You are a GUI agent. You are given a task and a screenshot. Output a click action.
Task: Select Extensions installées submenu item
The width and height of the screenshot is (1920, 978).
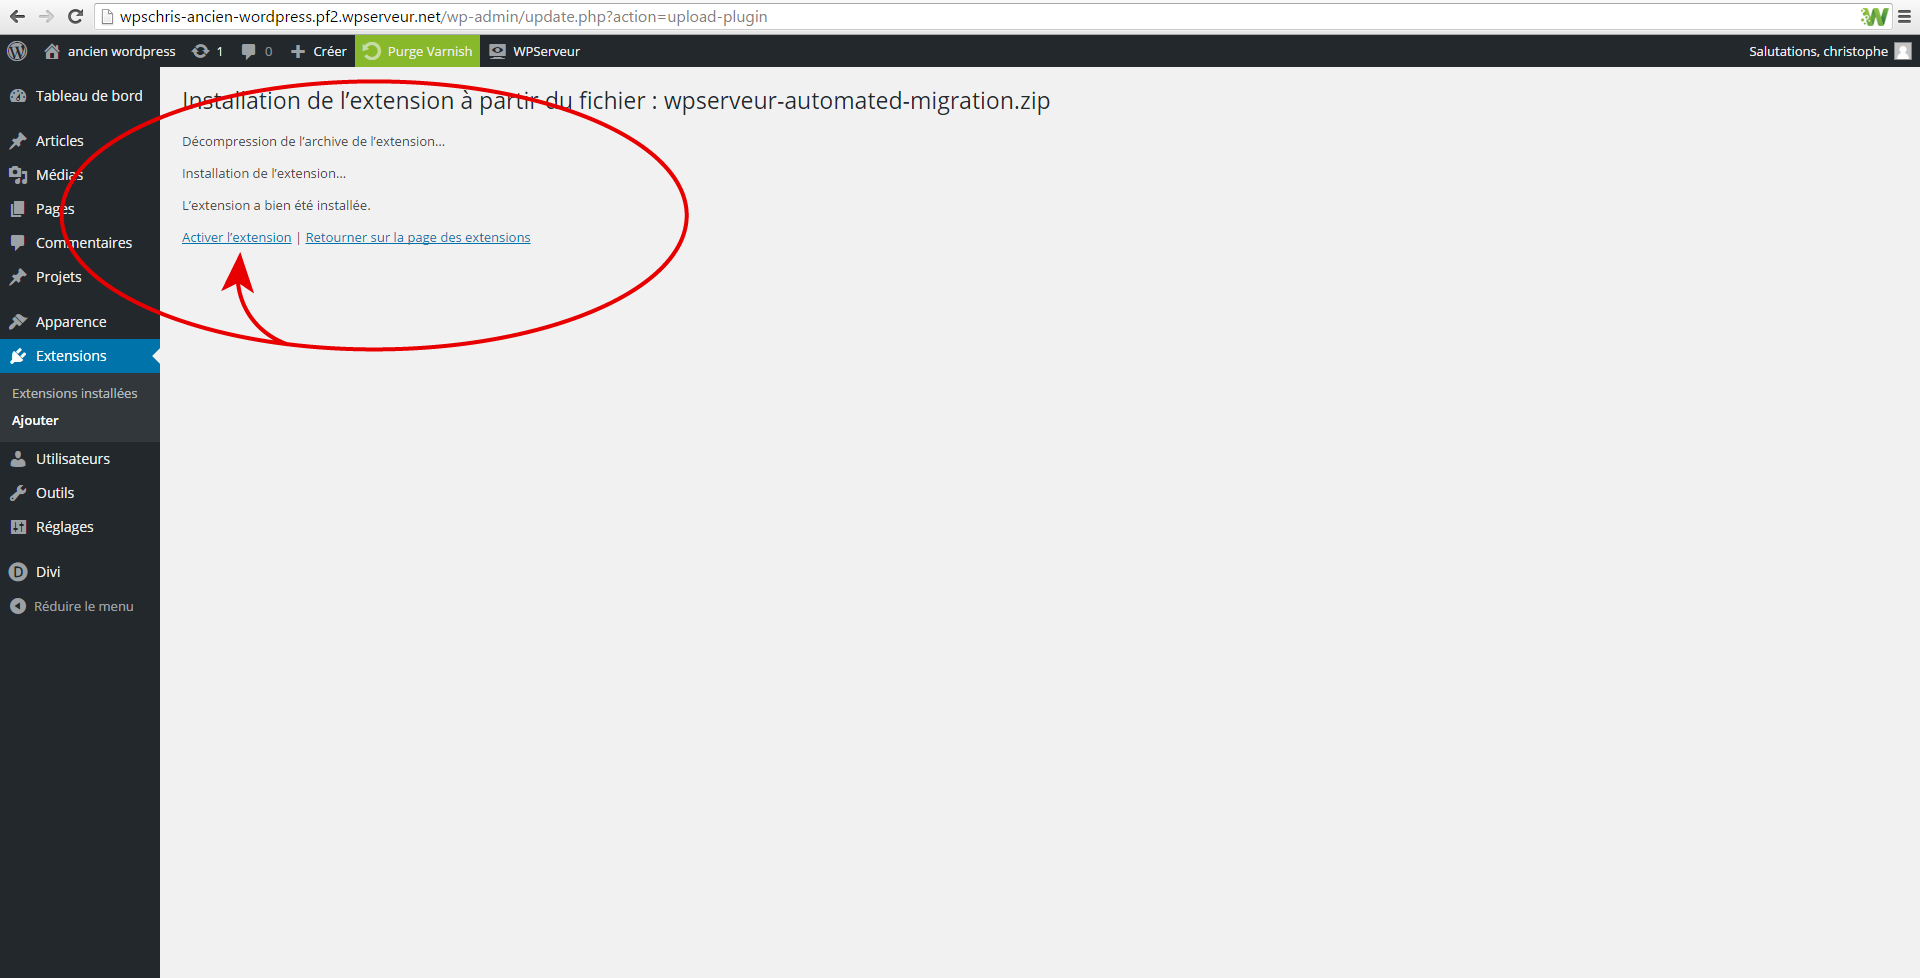(74, 393)
